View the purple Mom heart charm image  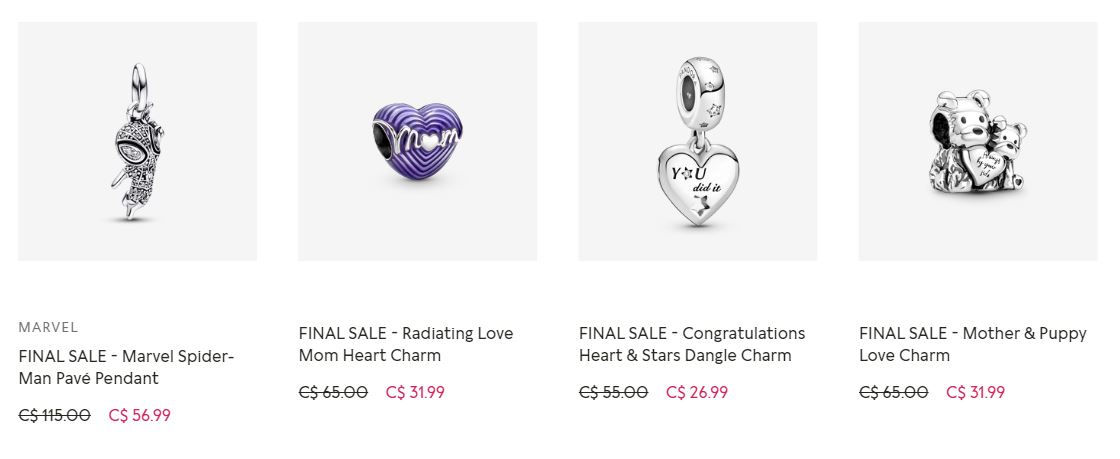tap(417, 141)
